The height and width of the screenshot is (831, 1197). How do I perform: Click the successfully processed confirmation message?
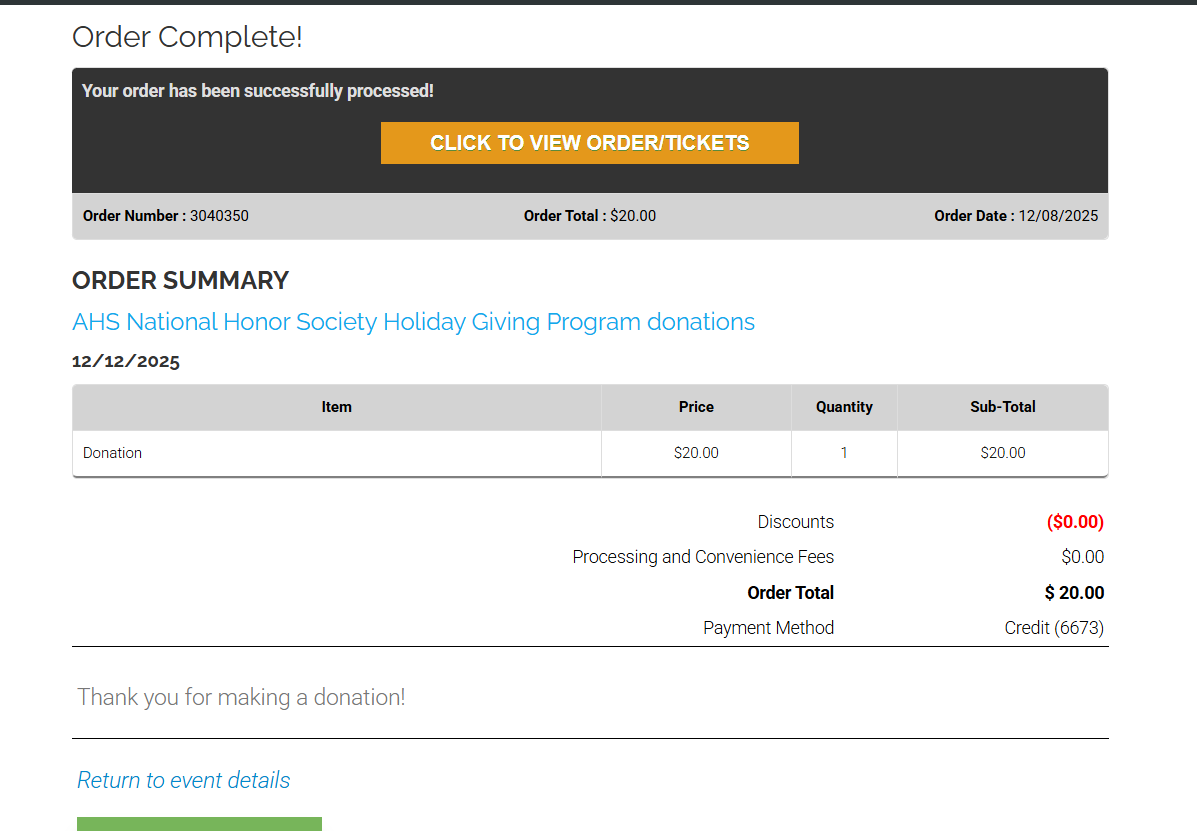pos(258,91)
